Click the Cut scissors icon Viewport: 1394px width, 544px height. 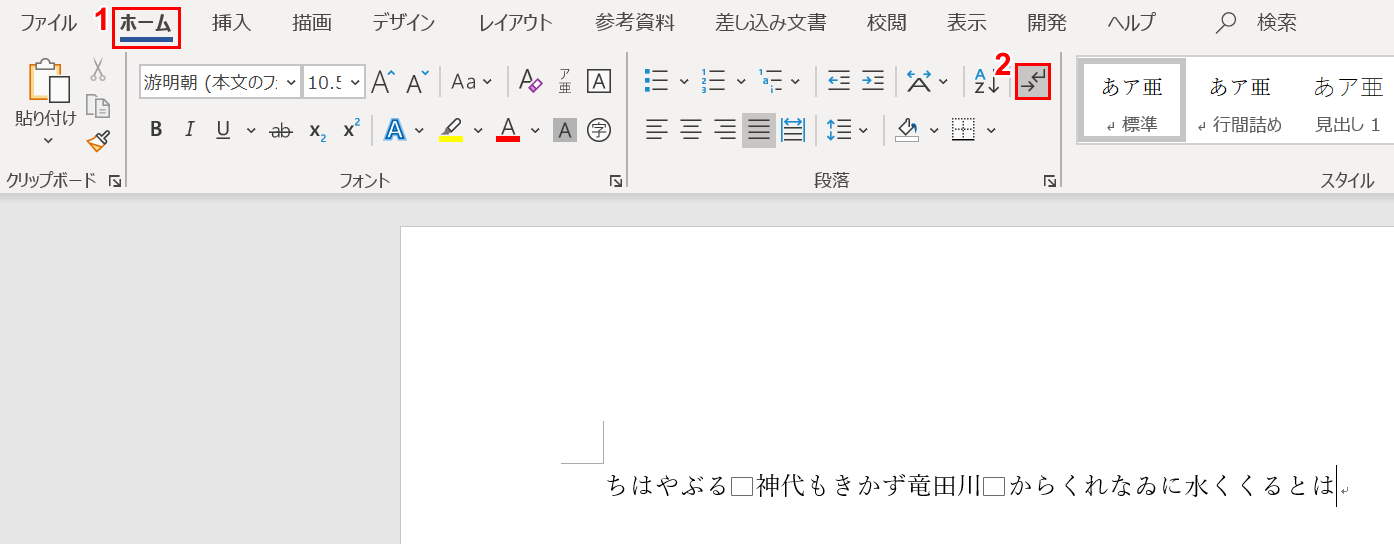click(97, 69)
